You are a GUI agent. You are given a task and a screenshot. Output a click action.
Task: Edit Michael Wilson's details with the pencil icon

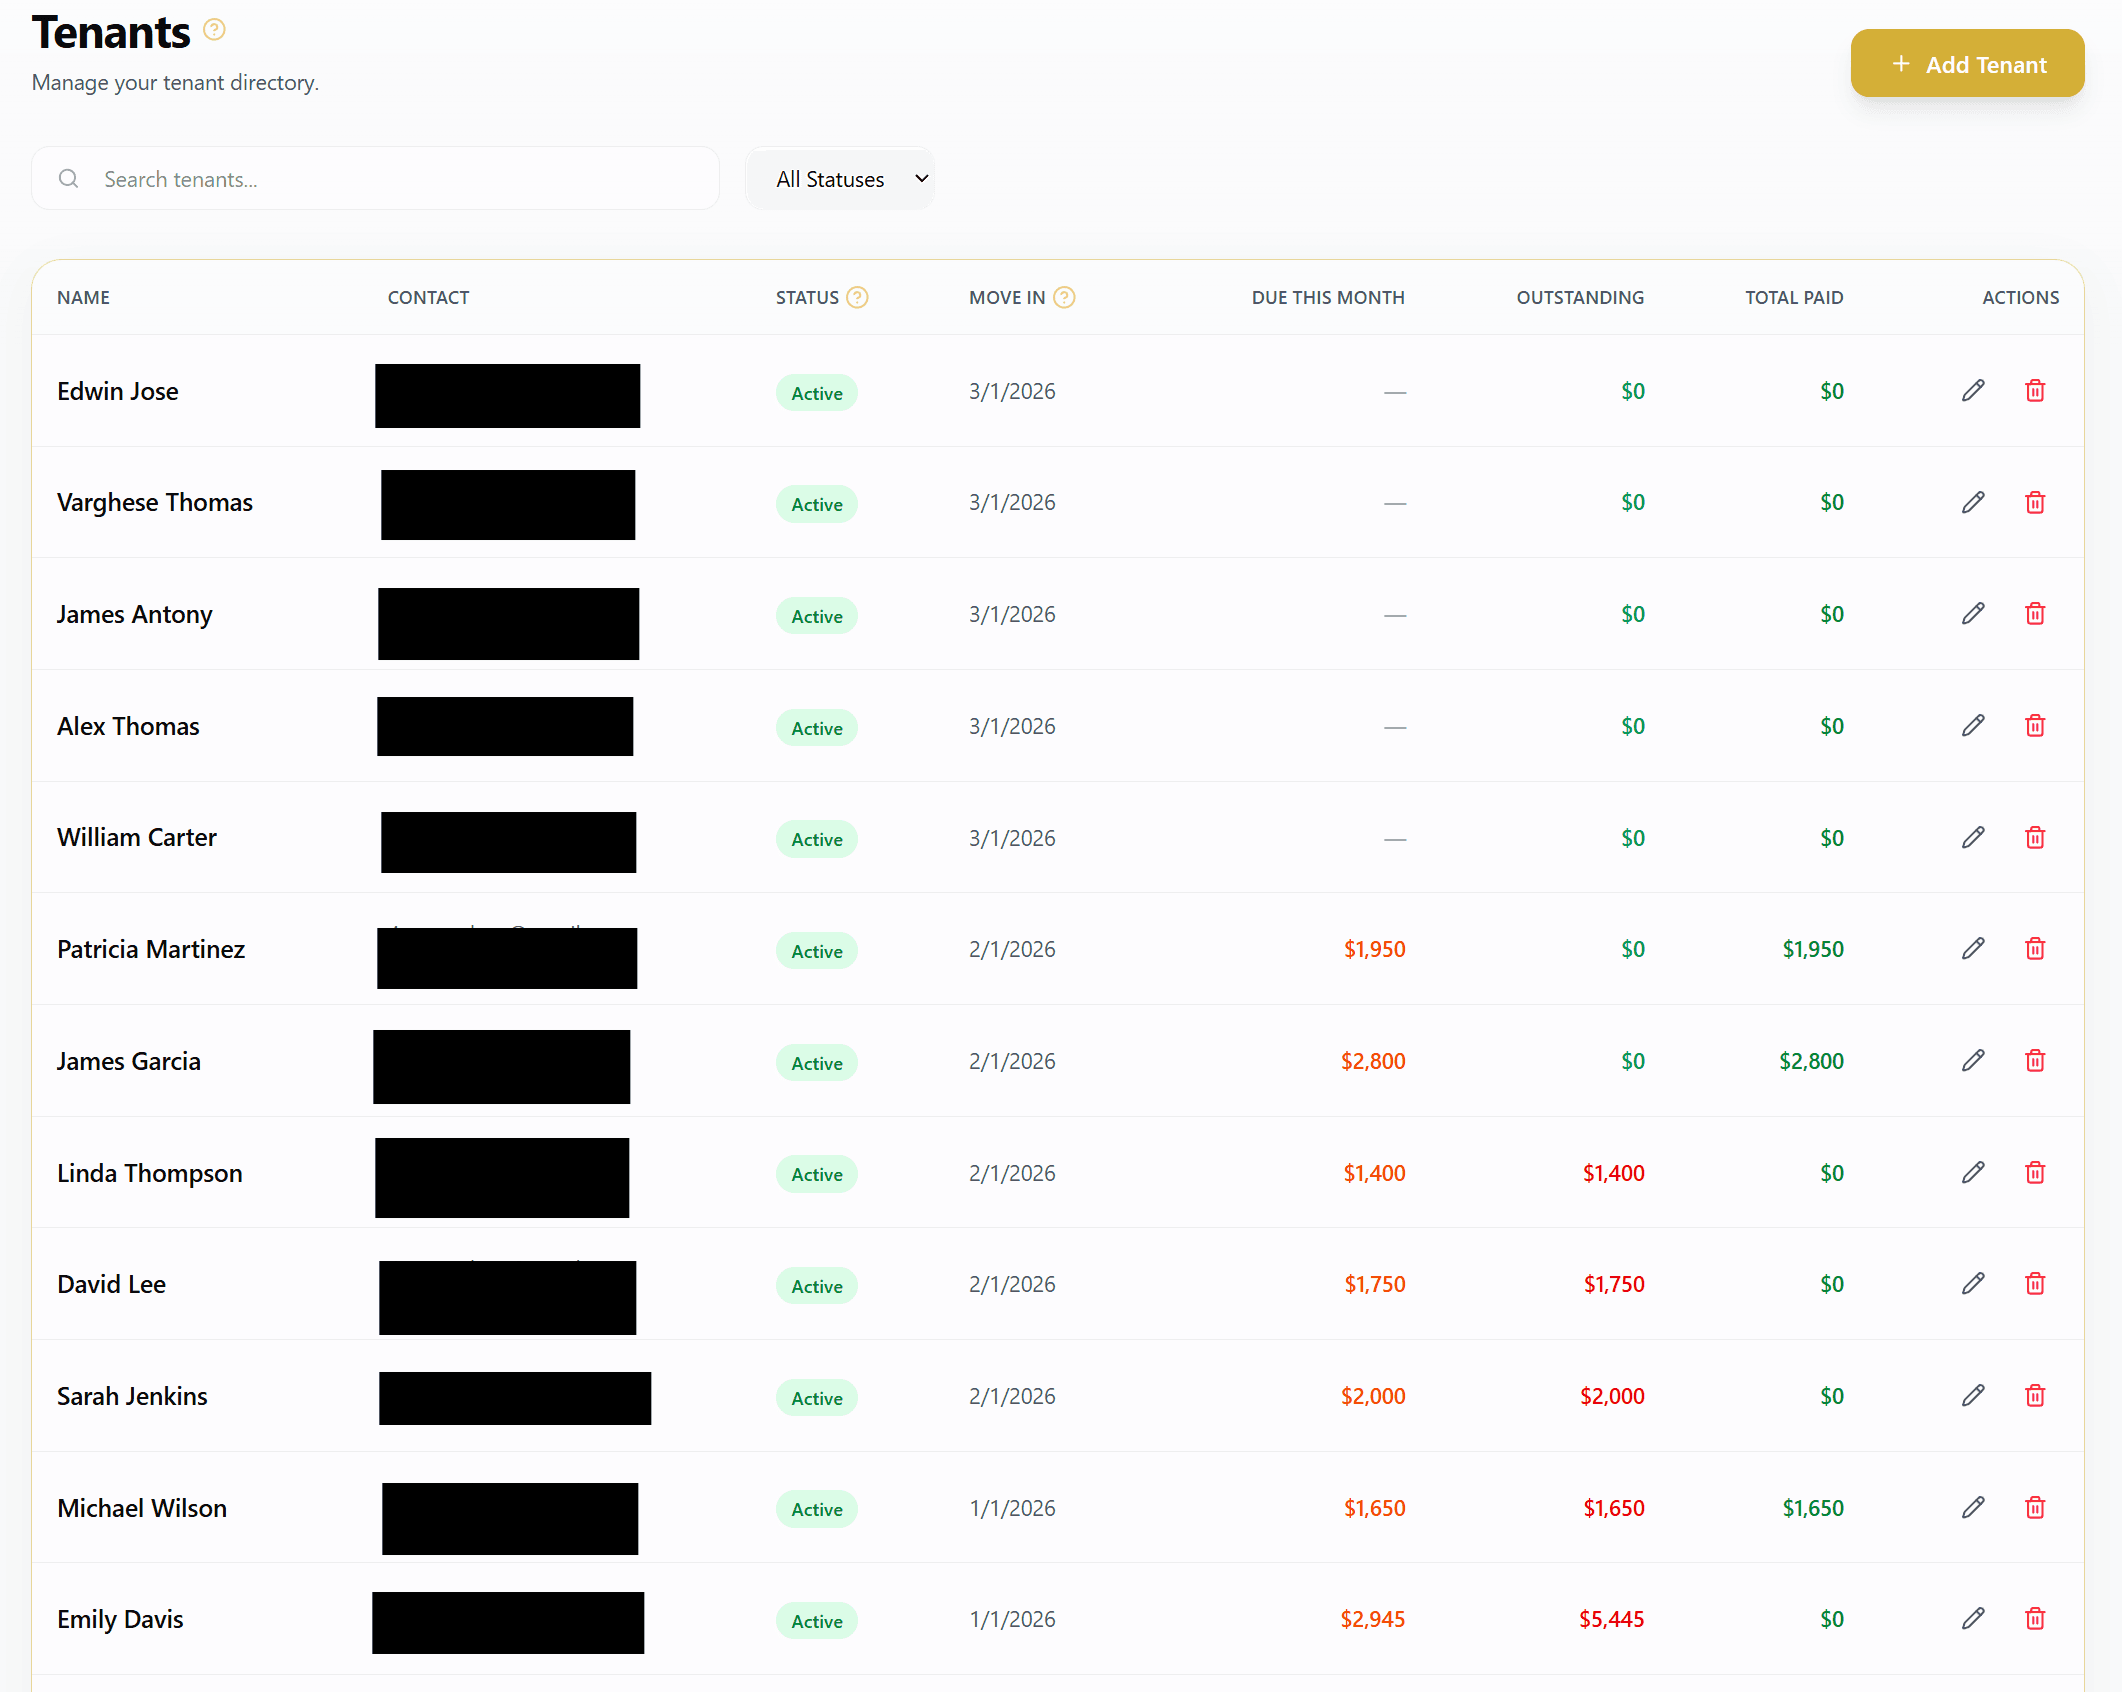pos(1973,1507)
